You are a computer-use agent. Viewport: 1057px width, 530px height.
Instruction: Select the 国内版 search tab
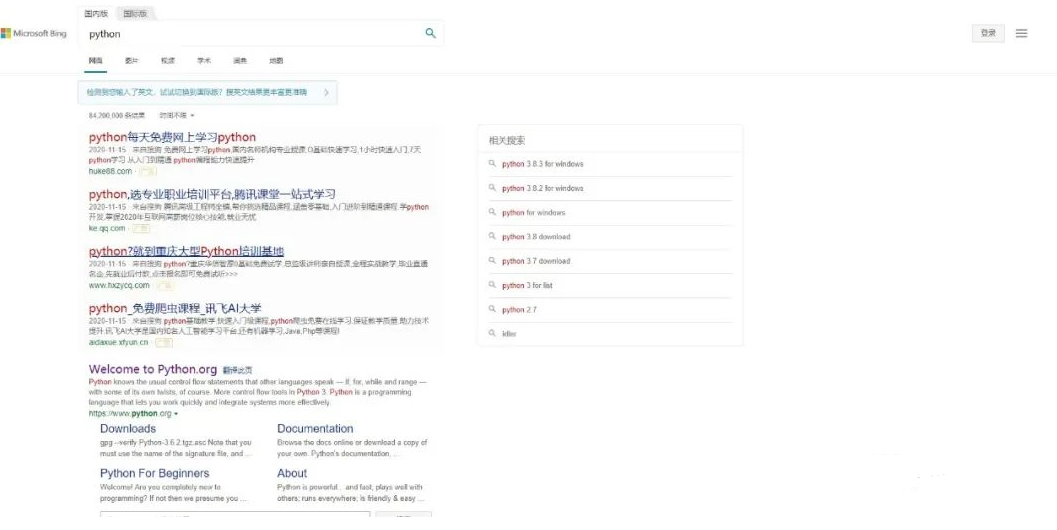tap(97, 14)
